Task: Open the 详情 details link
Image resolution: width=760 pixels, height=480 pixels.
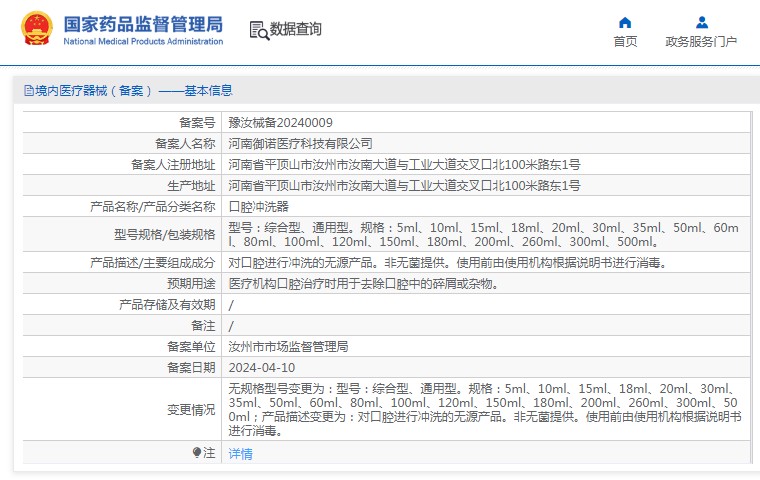Action: [x=240, y=454]
